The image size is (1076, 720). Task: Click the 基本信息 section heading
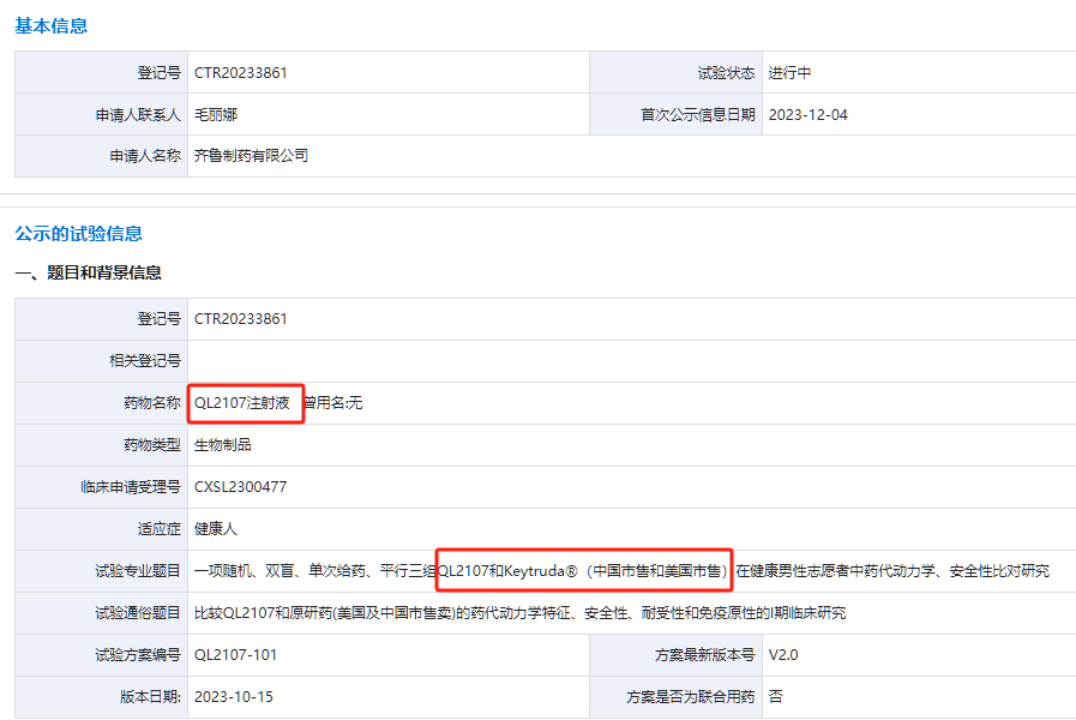(51, 26)
